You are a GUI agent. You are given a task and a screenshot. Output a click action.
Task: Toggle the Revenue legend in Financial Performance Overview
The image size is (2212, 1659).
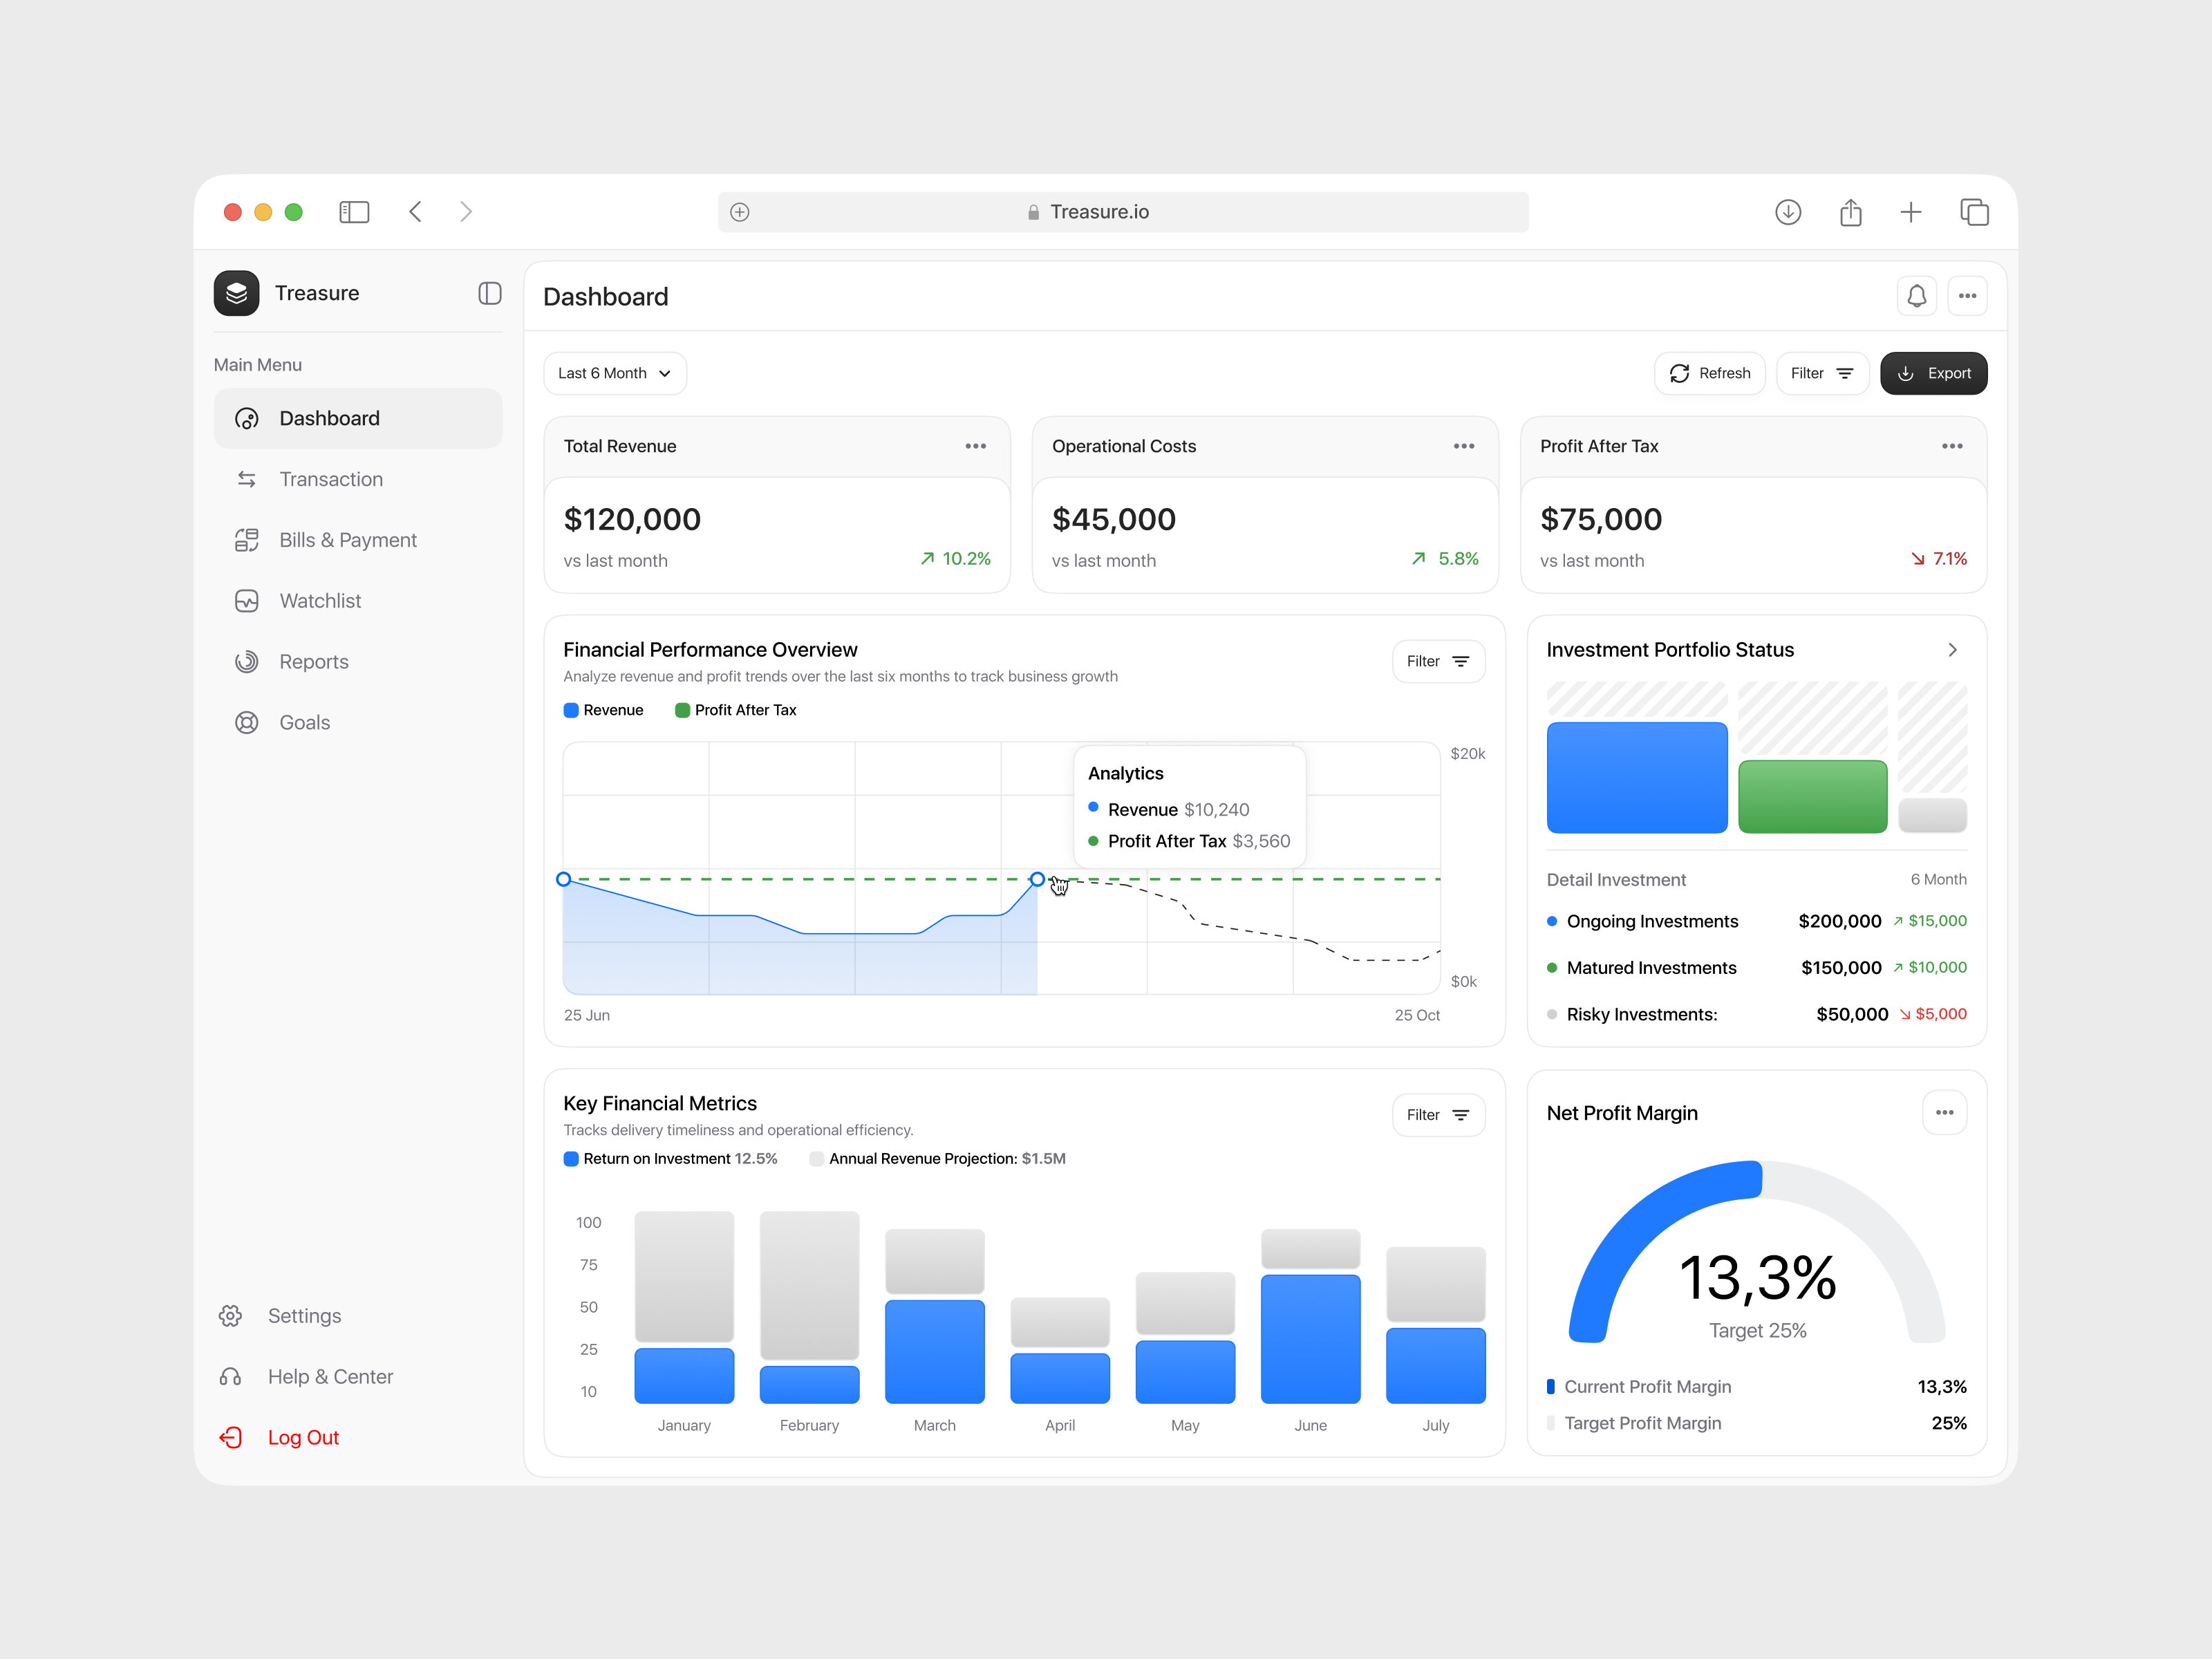[603, 710]
